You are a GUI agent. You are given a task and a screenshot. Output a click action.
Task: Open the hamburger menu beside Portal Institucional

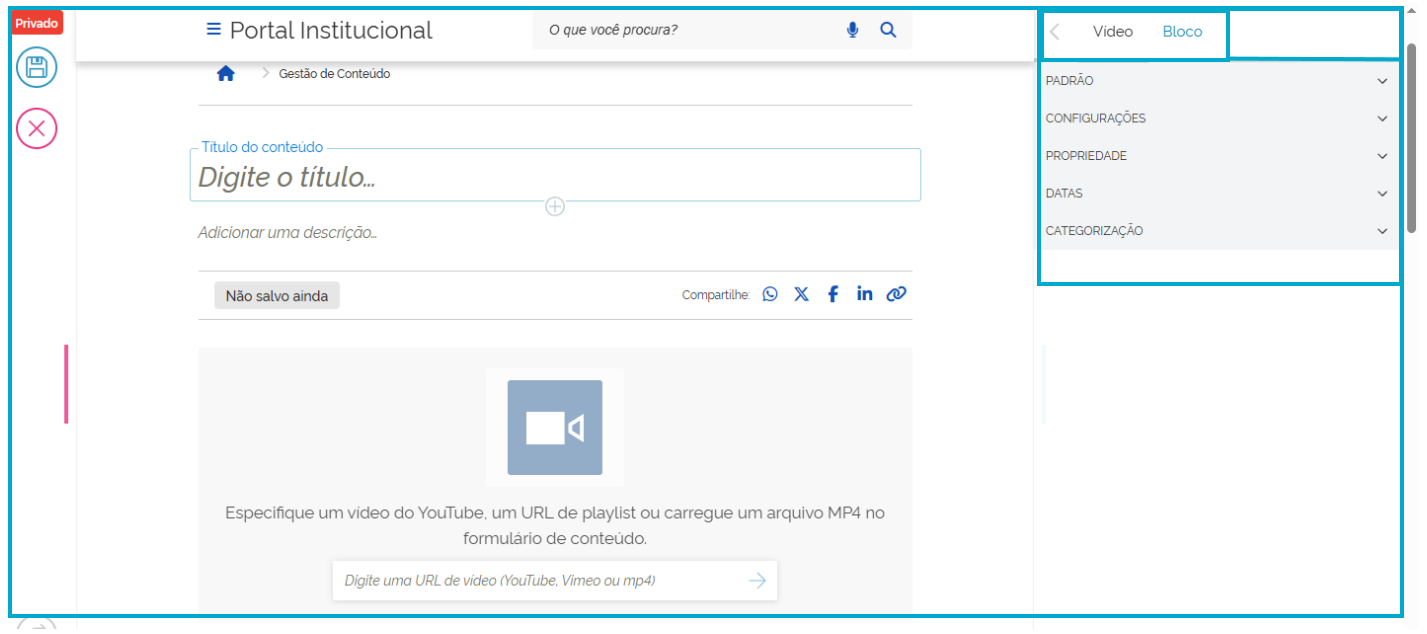(213, 30)
